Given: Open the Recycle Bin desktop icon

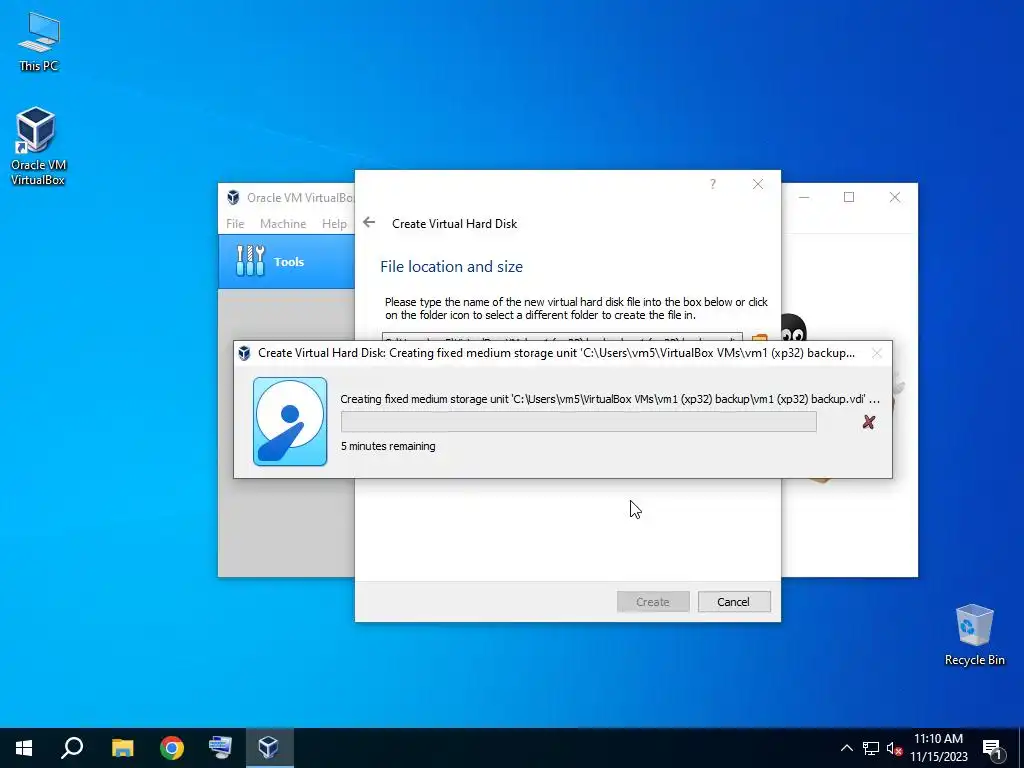Looking at the screenshot, I should pos(974,635).
